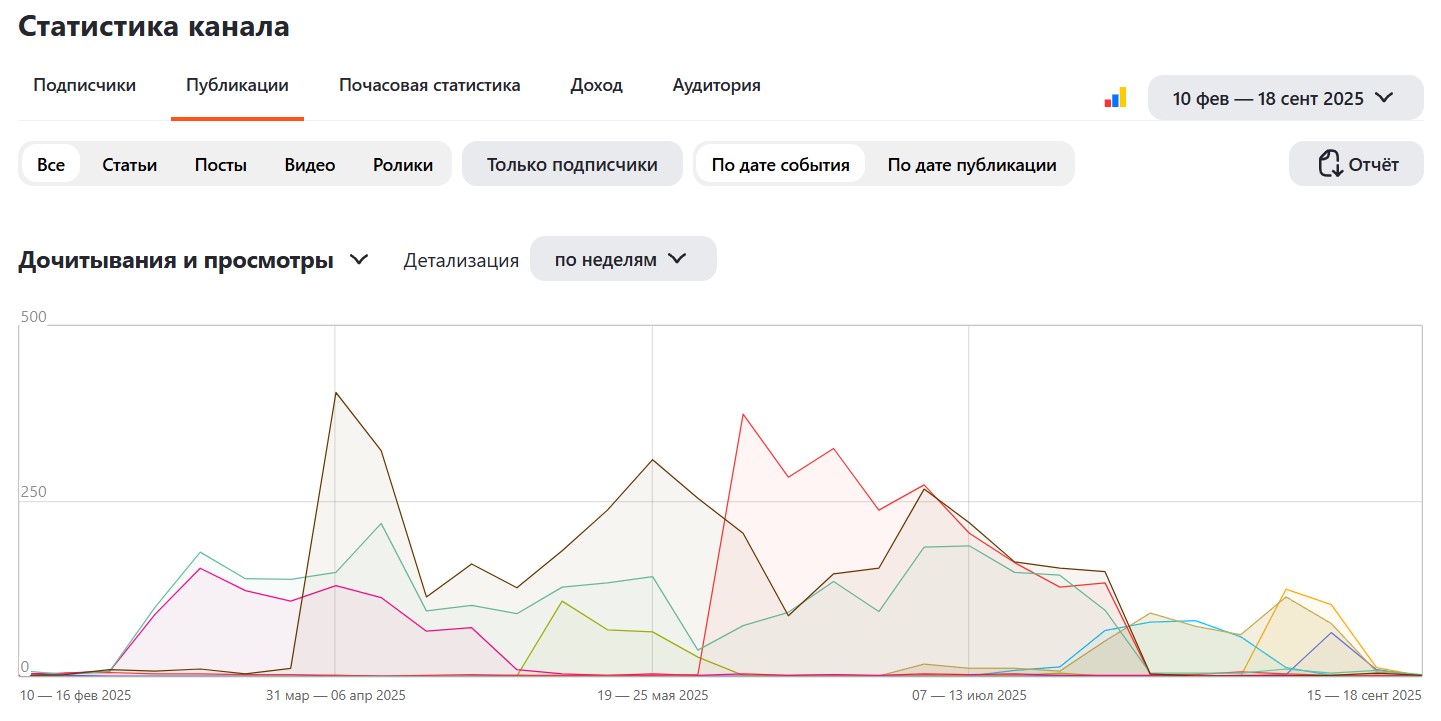Select По дате события option
The image size is (1441, 721).
[x=780, y=164]
